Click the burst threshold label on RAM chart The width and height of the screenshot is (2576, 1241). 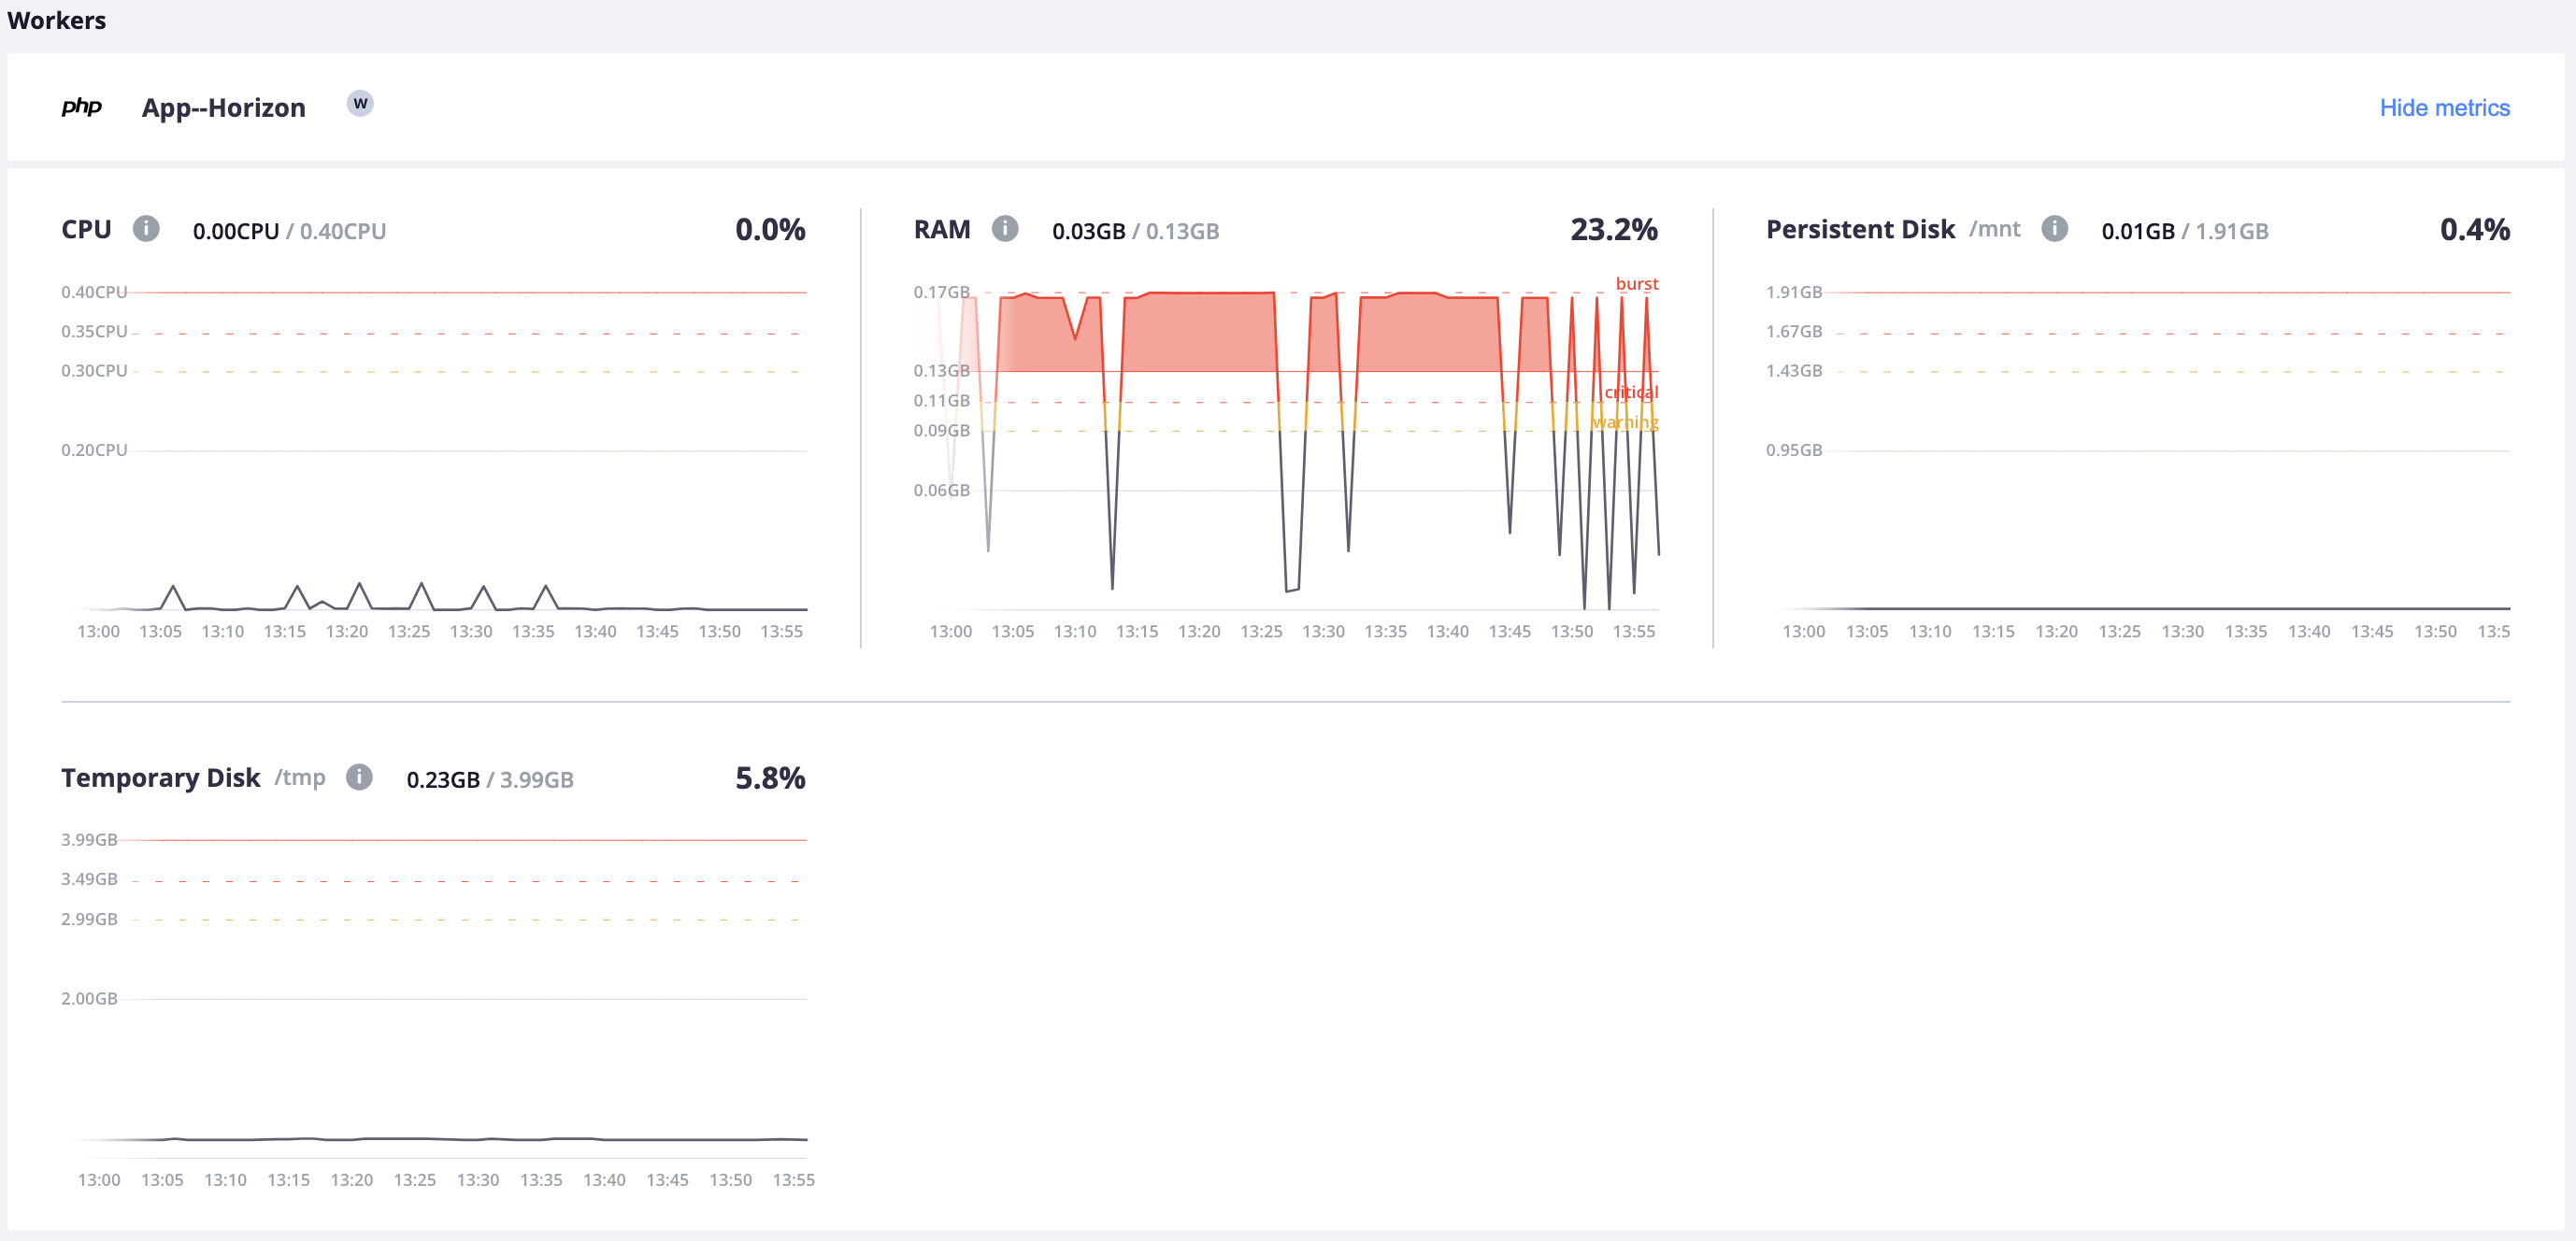(x=1637, y=283)
